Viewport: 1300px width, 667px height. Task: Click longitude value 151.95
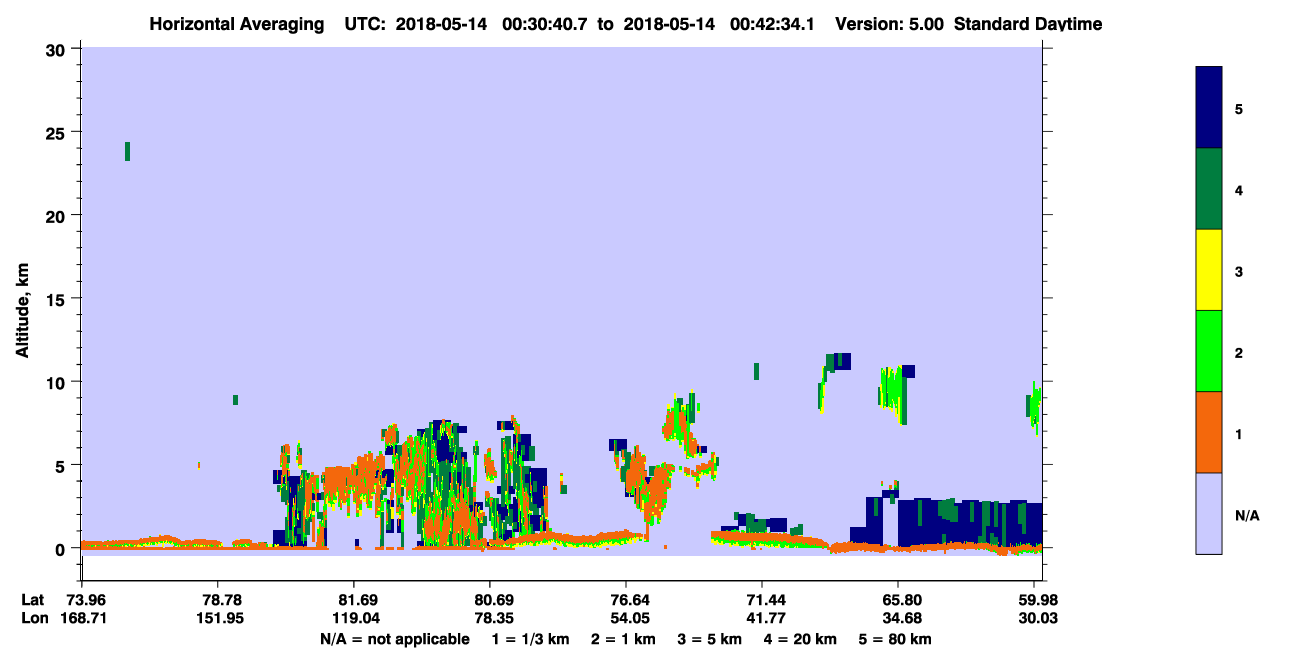[218, 618]
